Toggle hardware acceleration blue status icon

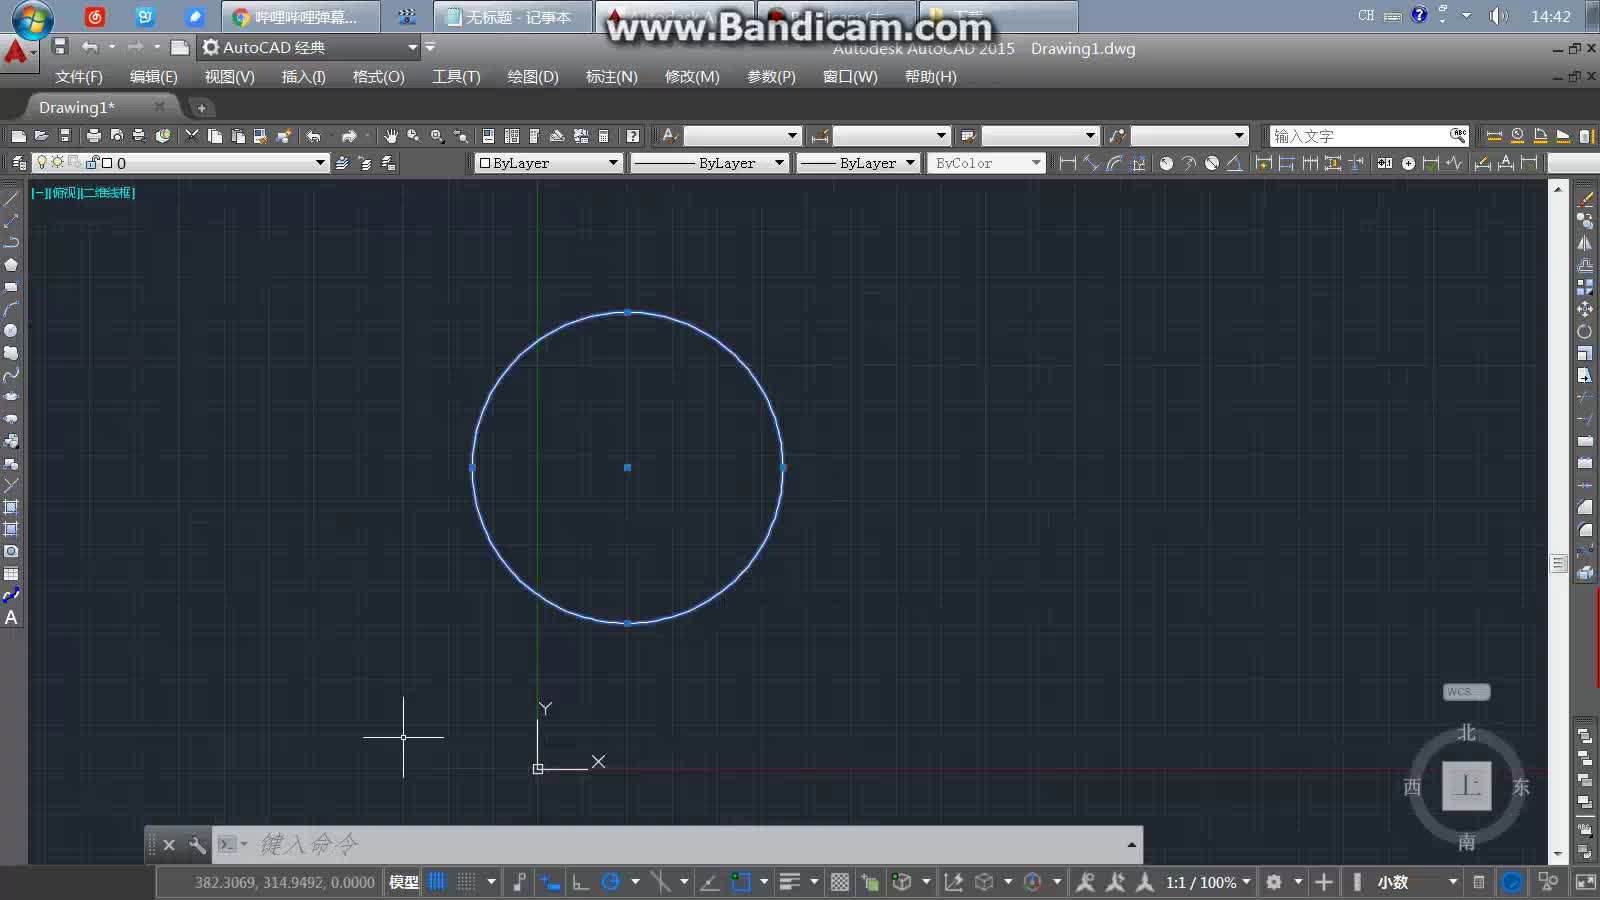[1512, 882]
